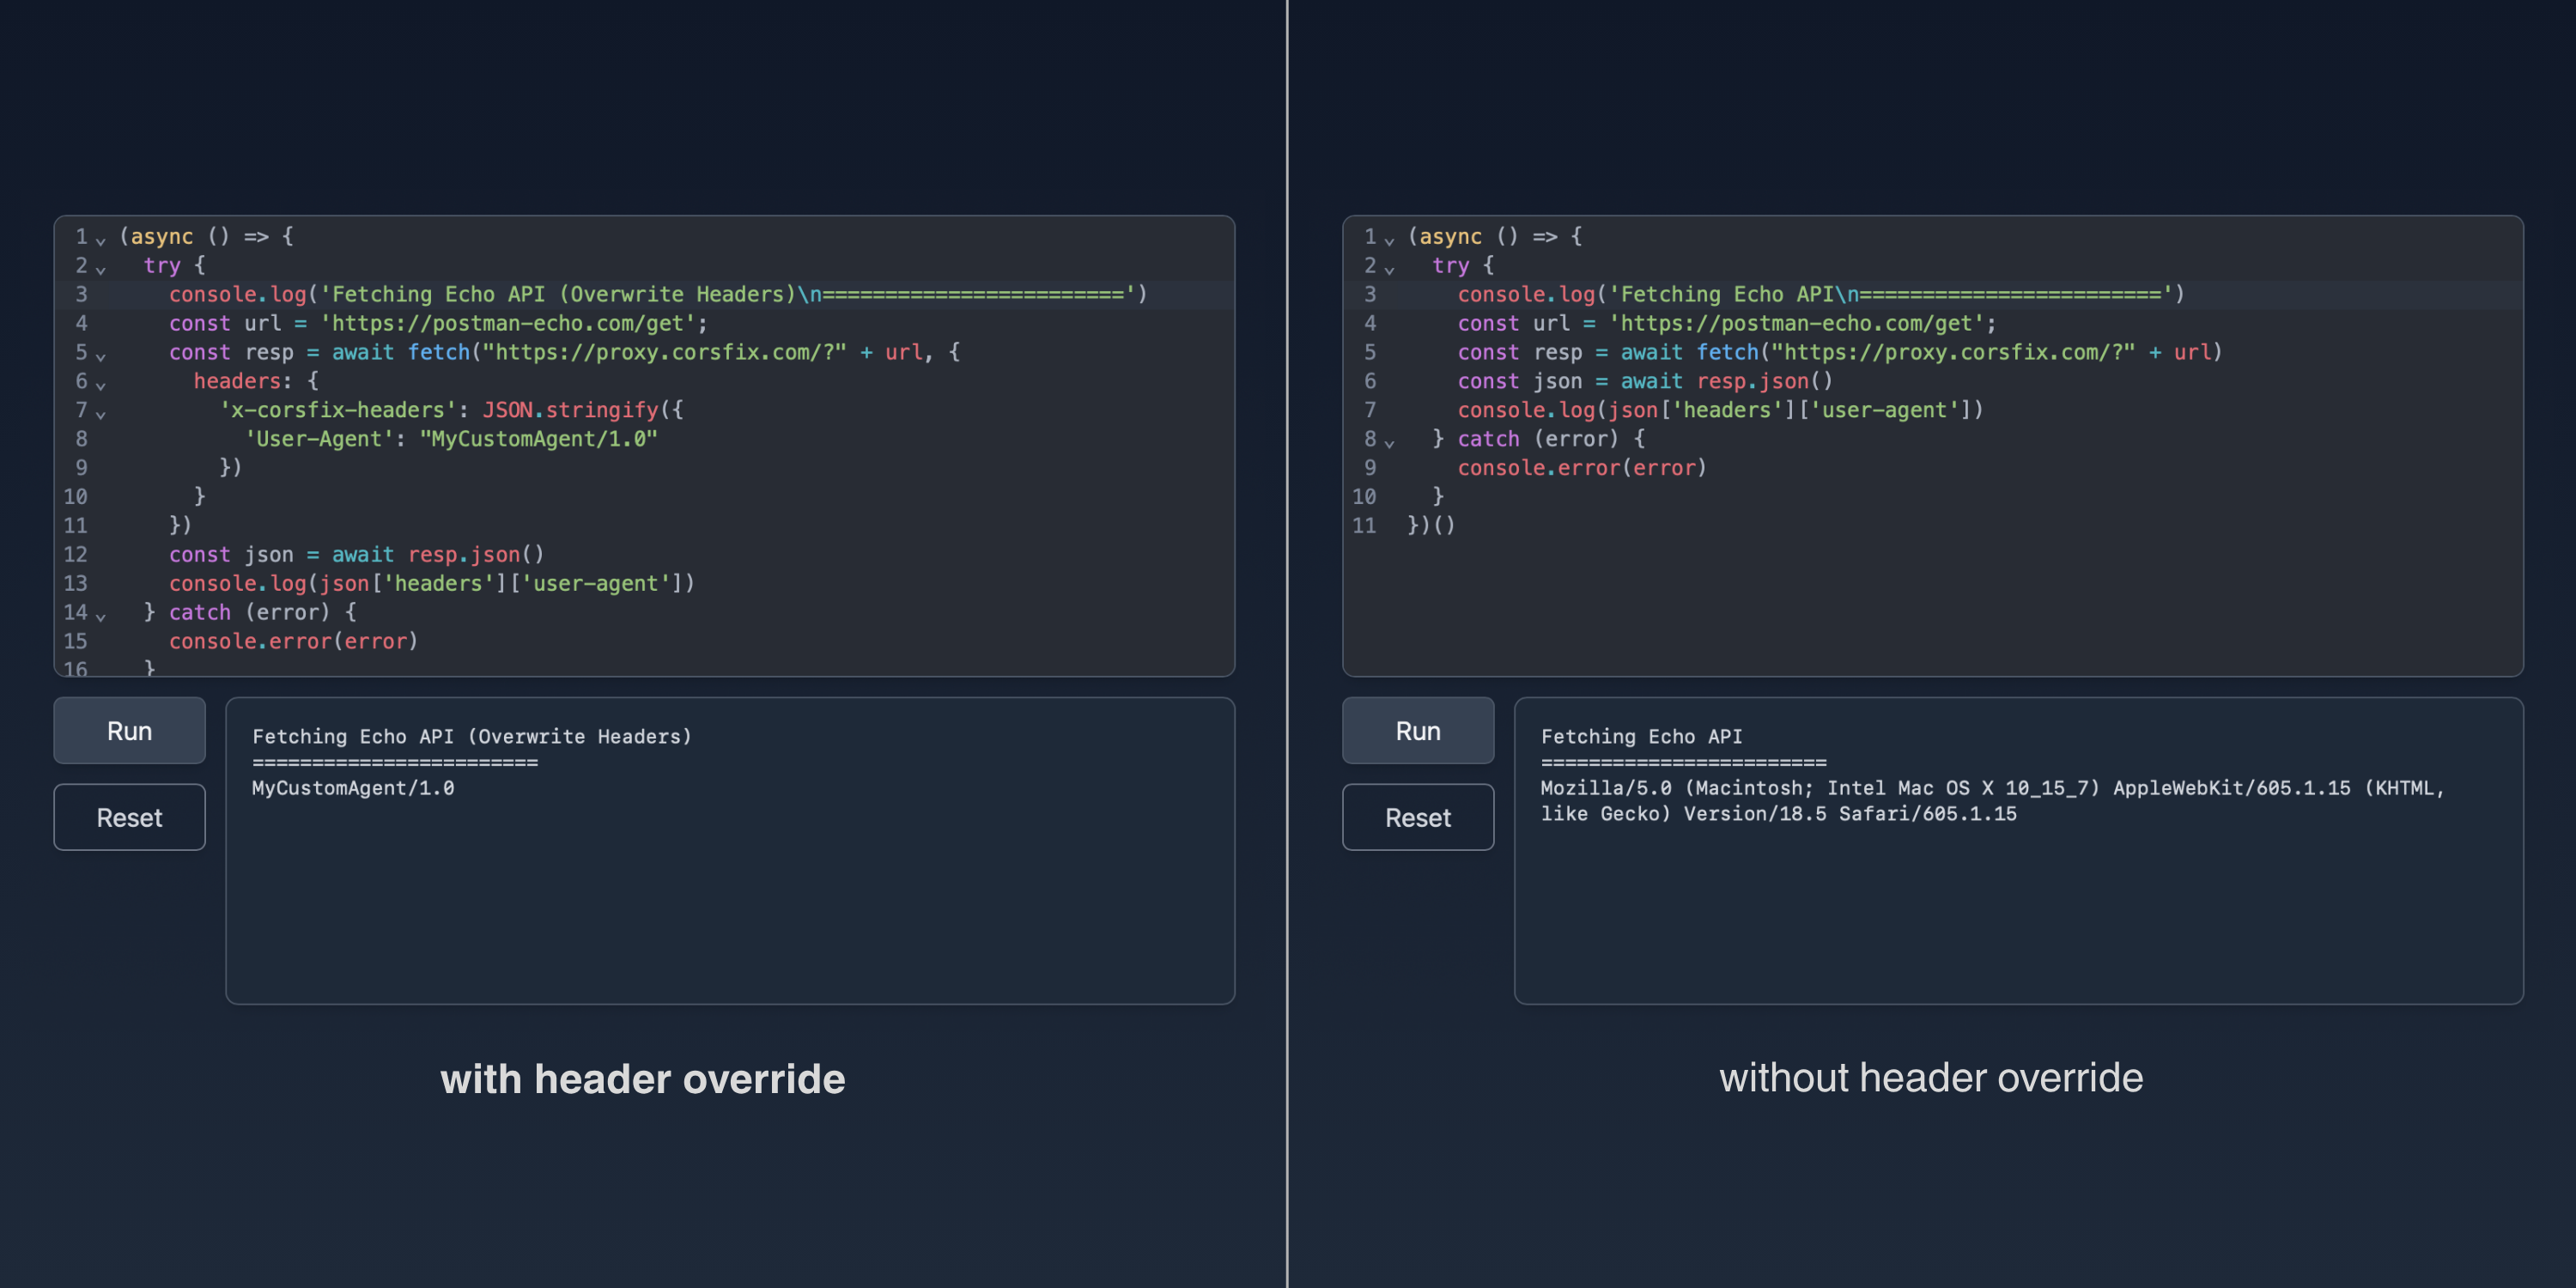Screen dimensions: 2576x1288
Task: Click Run button under header override editor
Action: pos(129,731)
